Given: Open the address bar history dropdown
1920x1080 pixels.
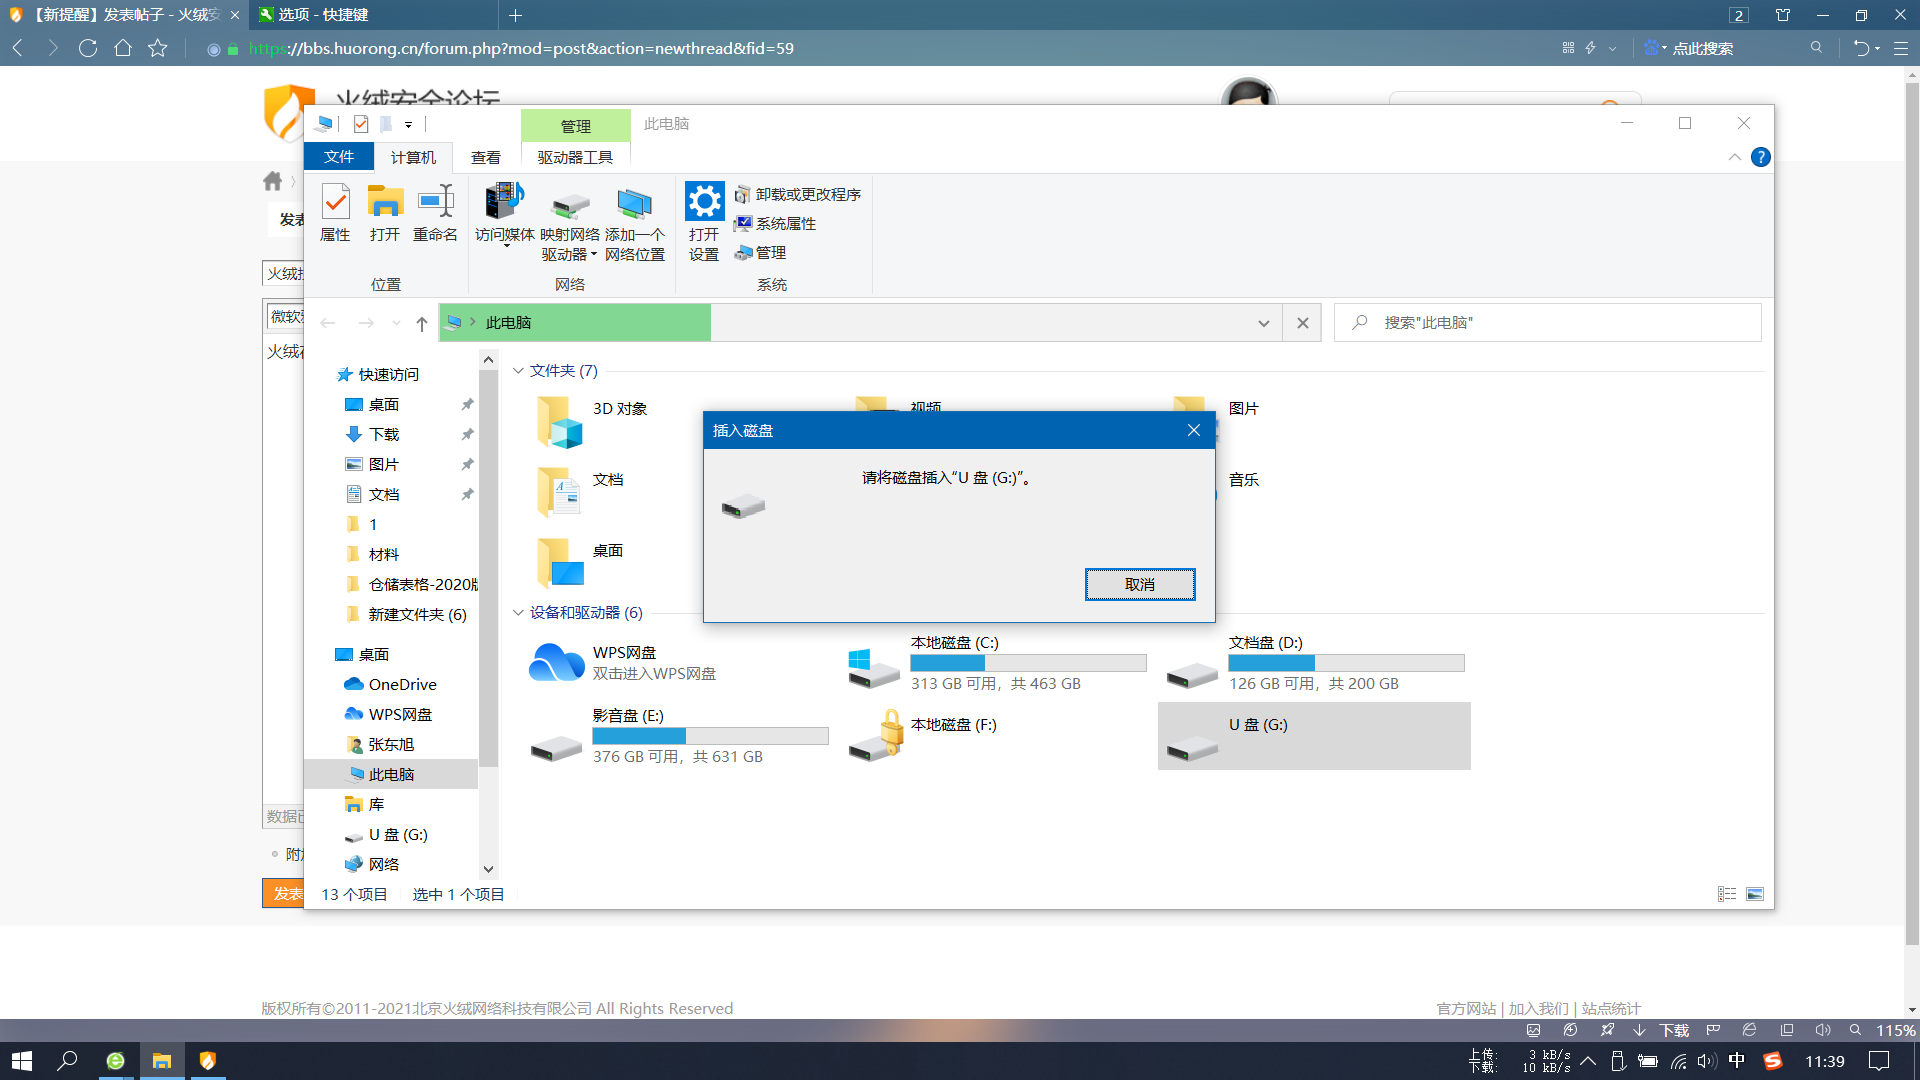Looking at the screenshot, I should pyautogui.click(x=1263, y=323).
